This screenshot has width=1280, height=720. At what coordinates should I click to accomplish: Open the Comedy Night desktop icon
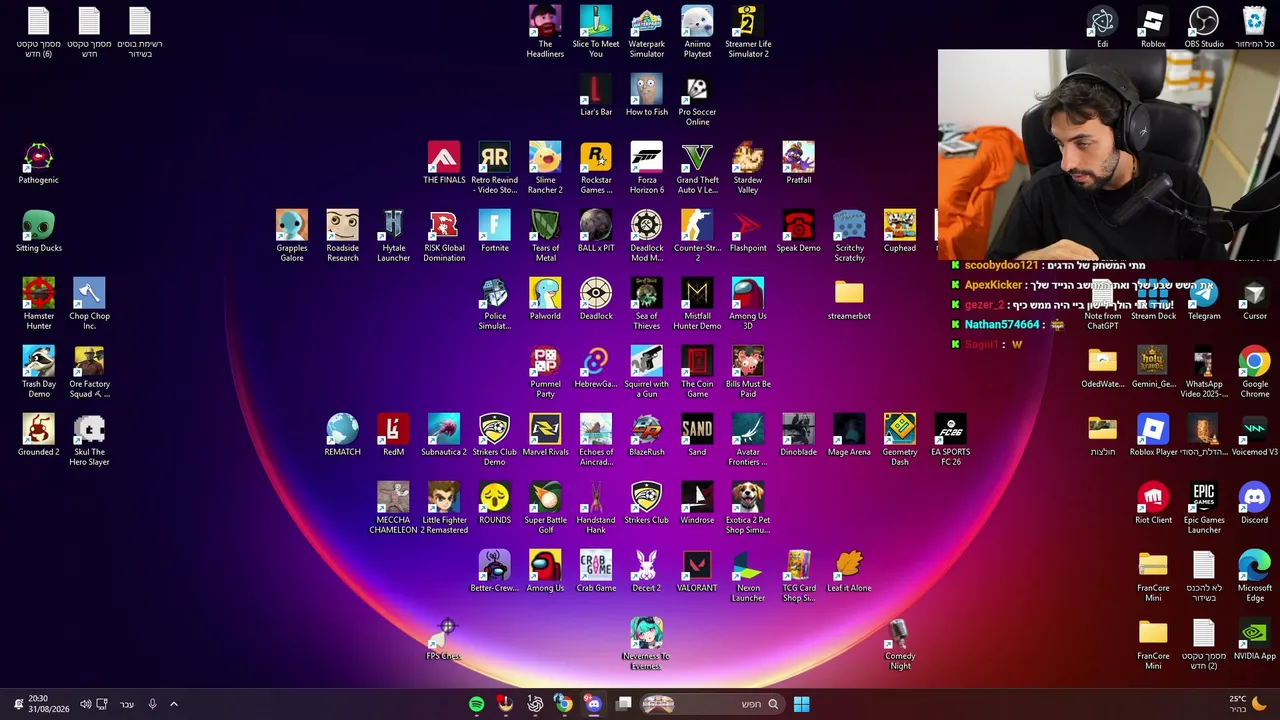point(900,644)
